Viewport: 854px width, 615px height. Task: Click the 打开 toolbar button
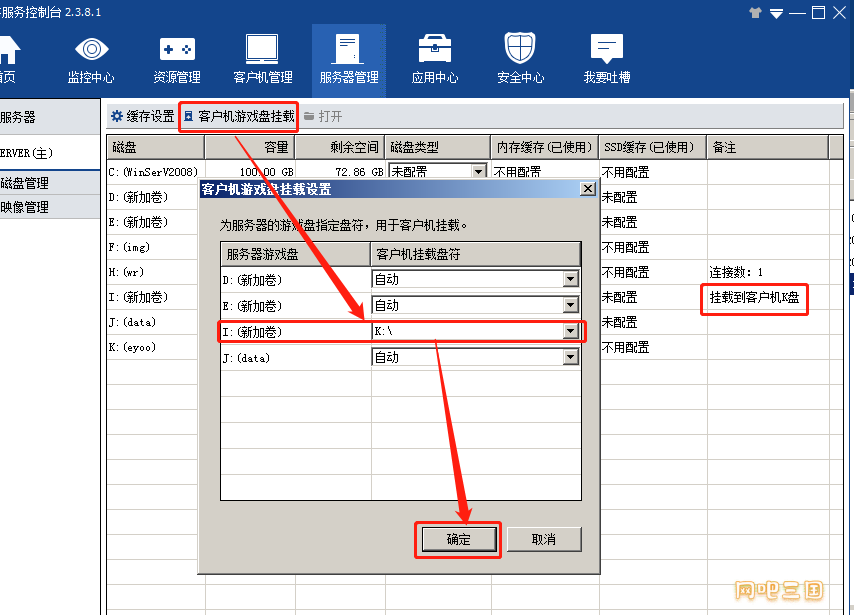pyautogui.click(x=323, y=116)
